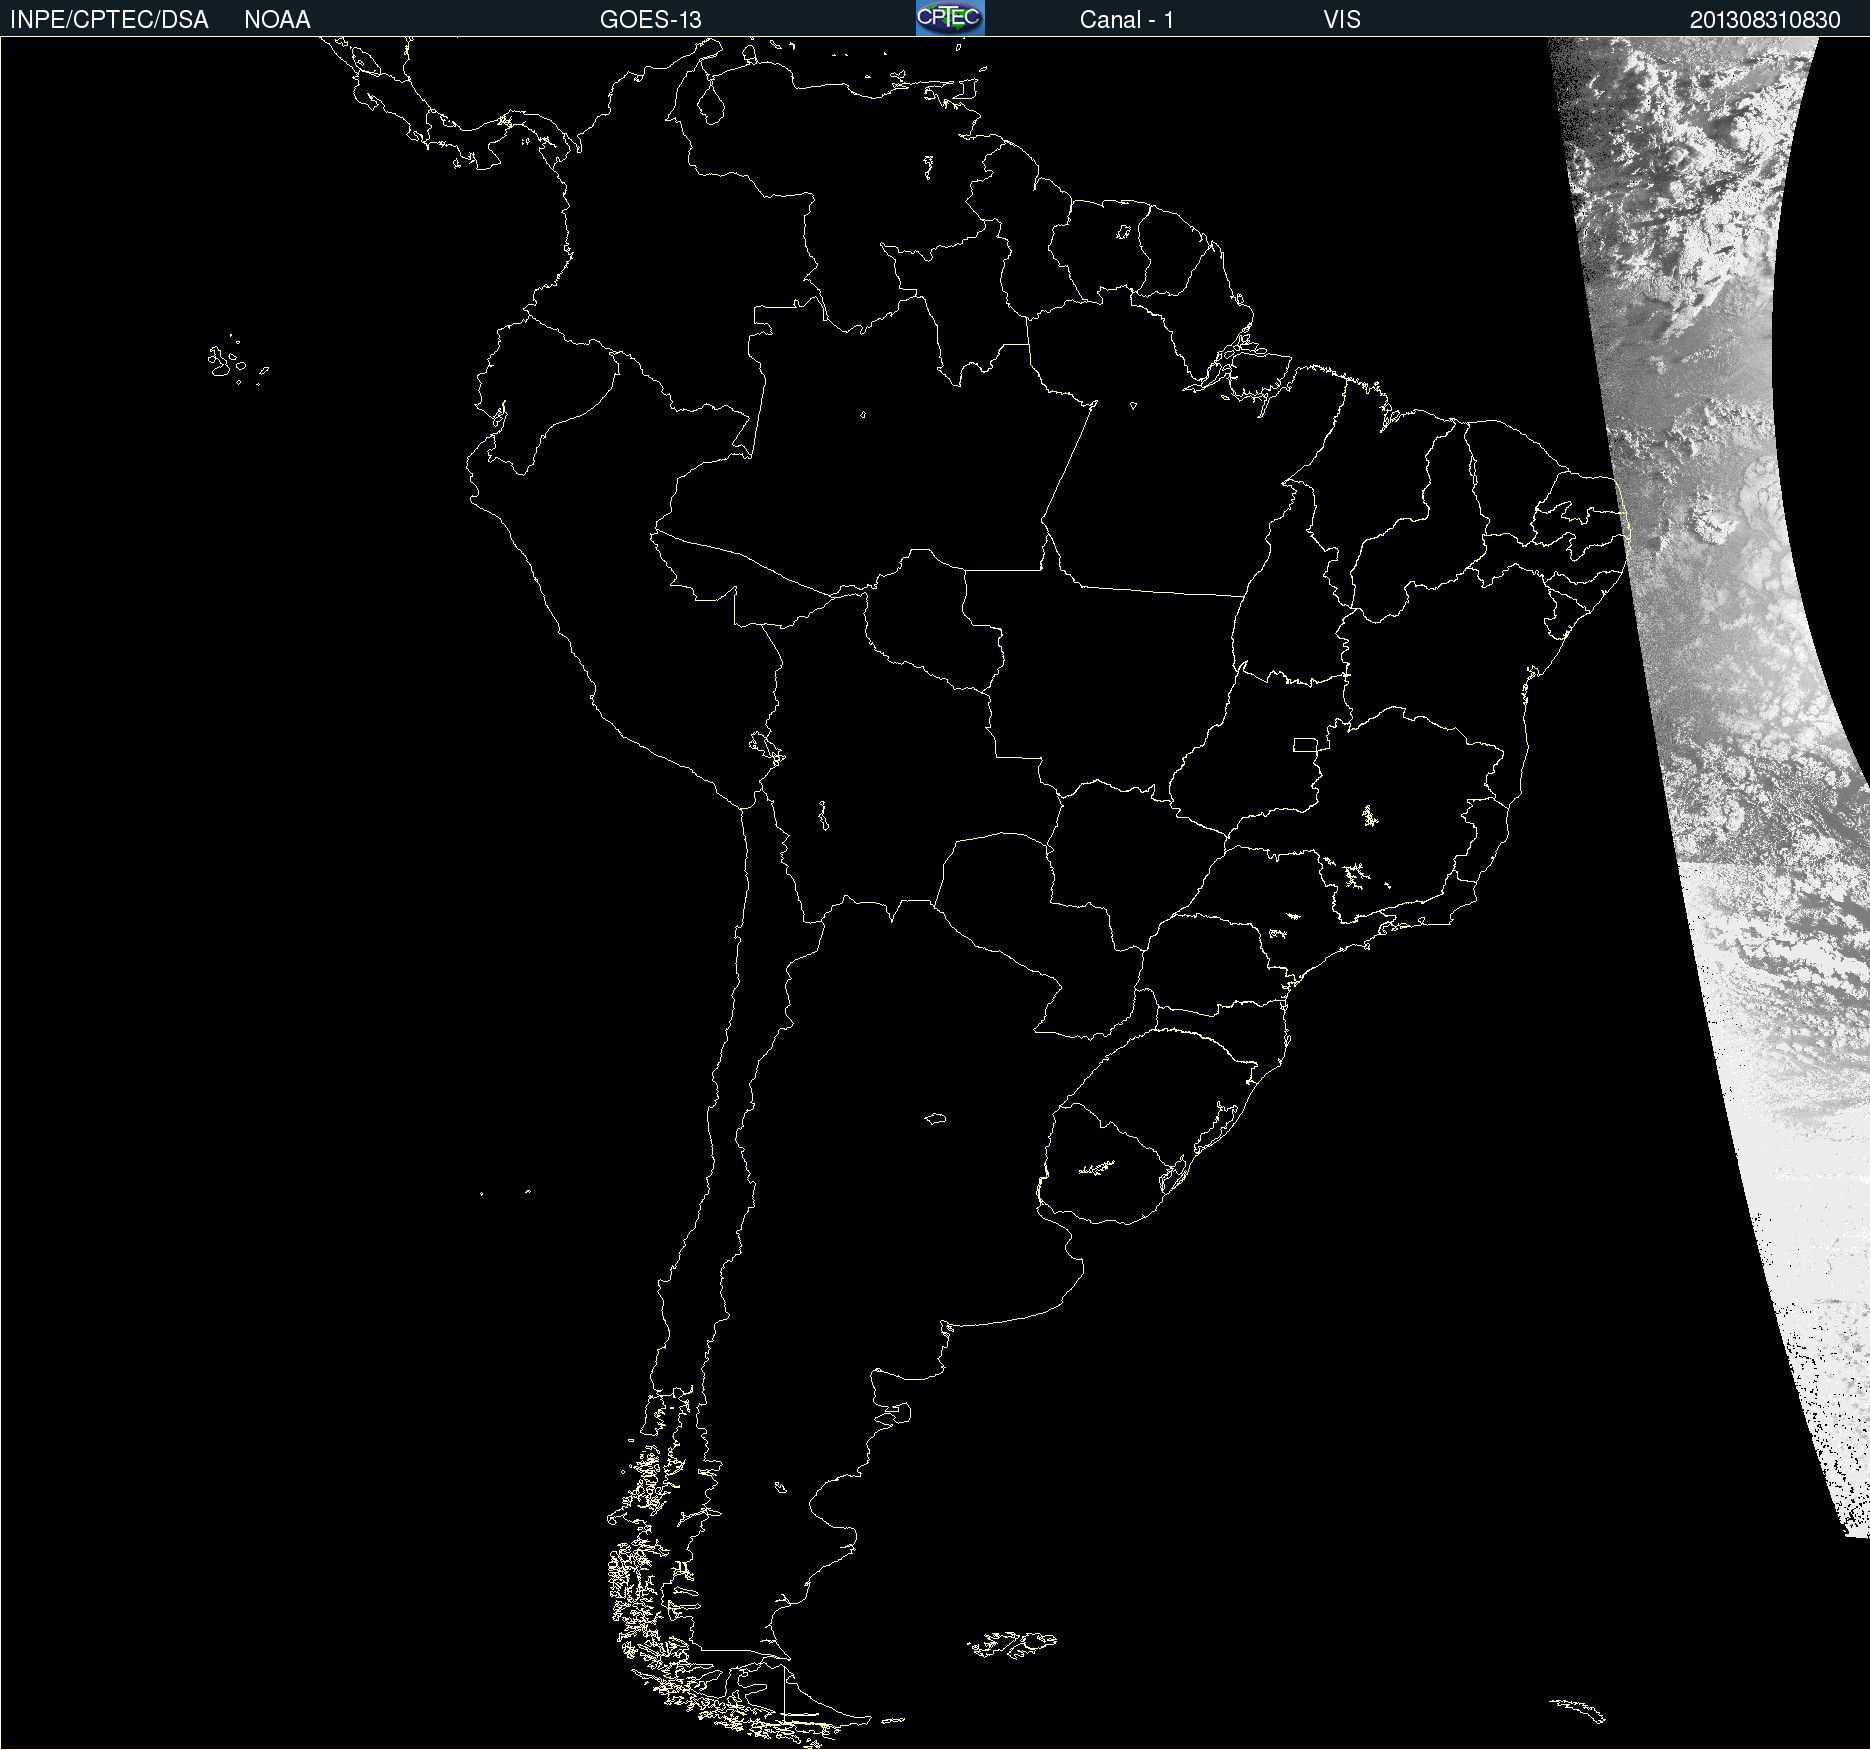The image size is (1870, 1750).
Task: Select the 'Canal - 1' label
Action: pos(1127,20)
